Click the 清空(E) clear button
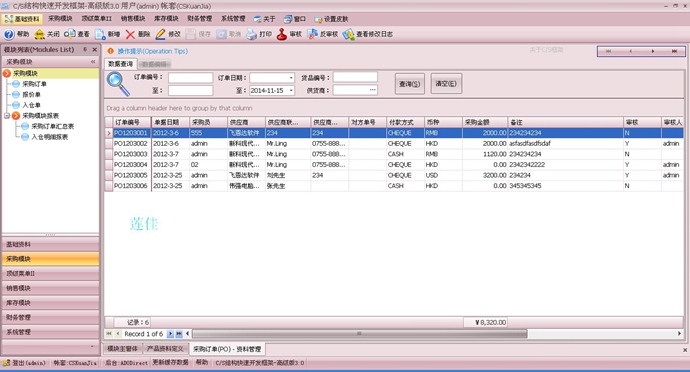 coord(446,84)
